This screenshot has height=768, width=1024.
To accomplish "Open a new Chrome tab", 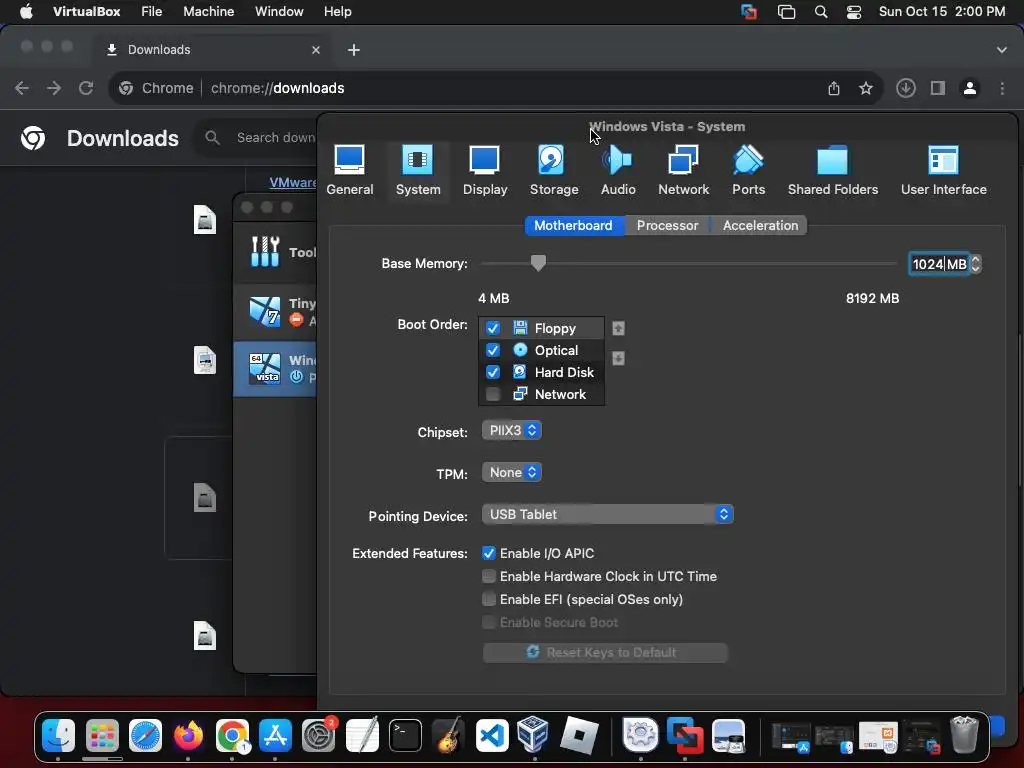I will (354, 50).
